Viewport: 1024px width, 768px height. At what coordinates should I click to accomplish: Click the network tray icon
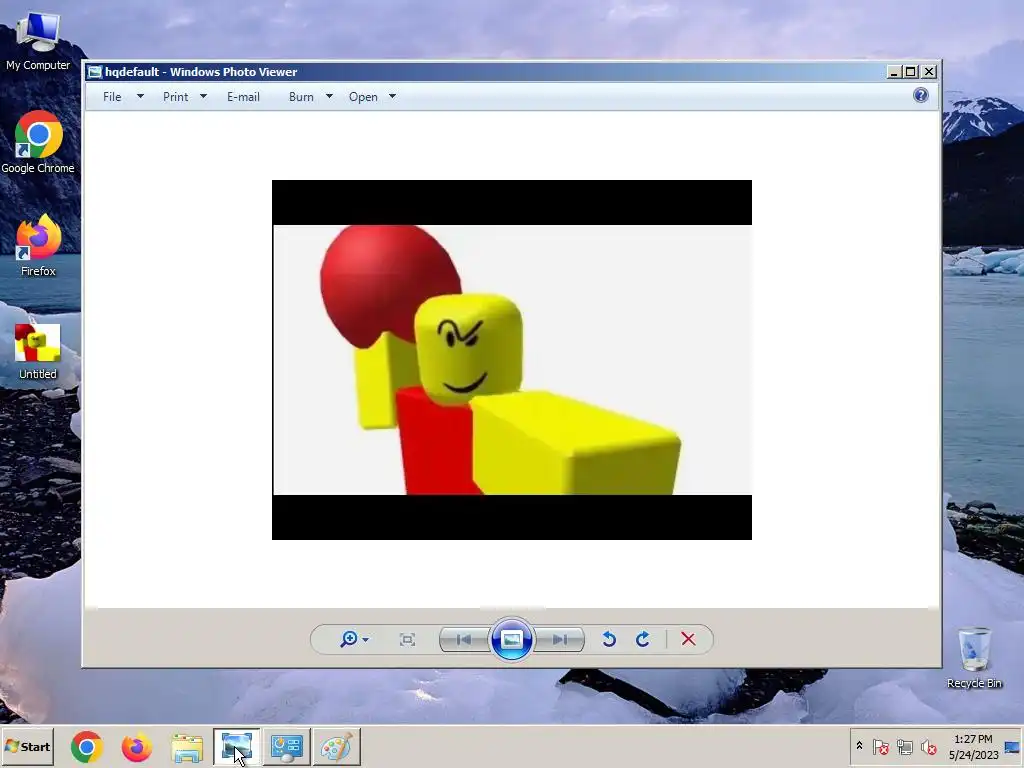tap(904, 746)
